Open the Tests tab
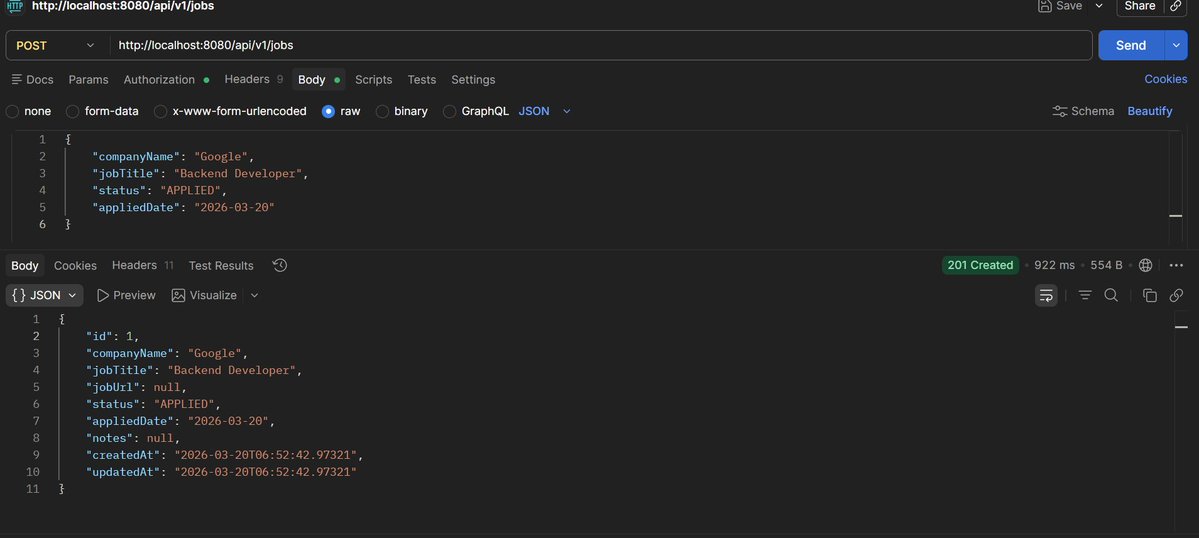This screenshot has height=538, width=1199. (x=421, y=79)
